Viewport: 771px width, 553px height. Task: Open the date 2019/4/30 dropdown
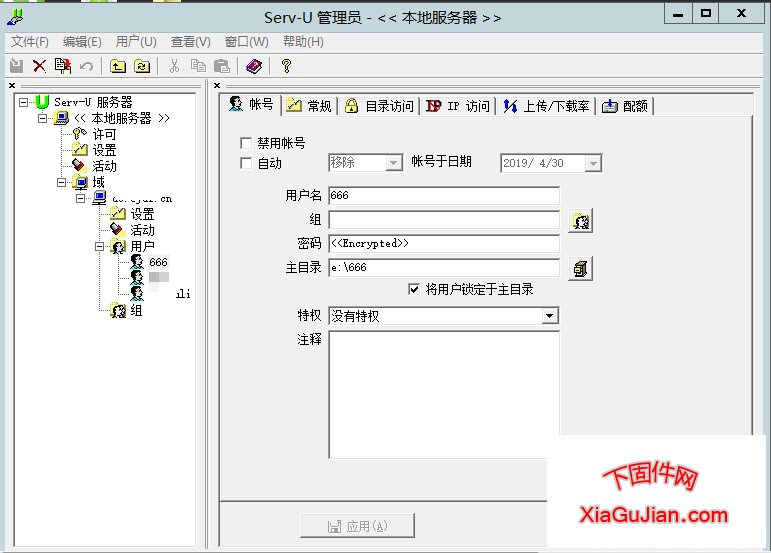593,163
